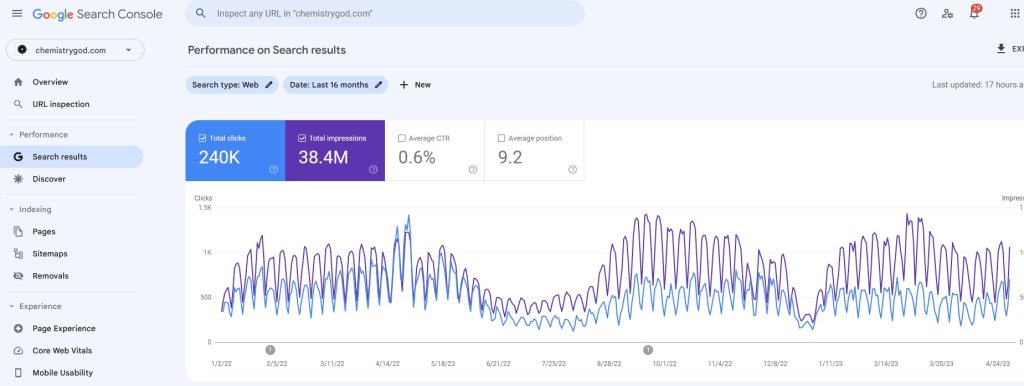Edit the Date: Last 16 months filter chip
This screenshot has height=386, width=1024.
[336, 85]
